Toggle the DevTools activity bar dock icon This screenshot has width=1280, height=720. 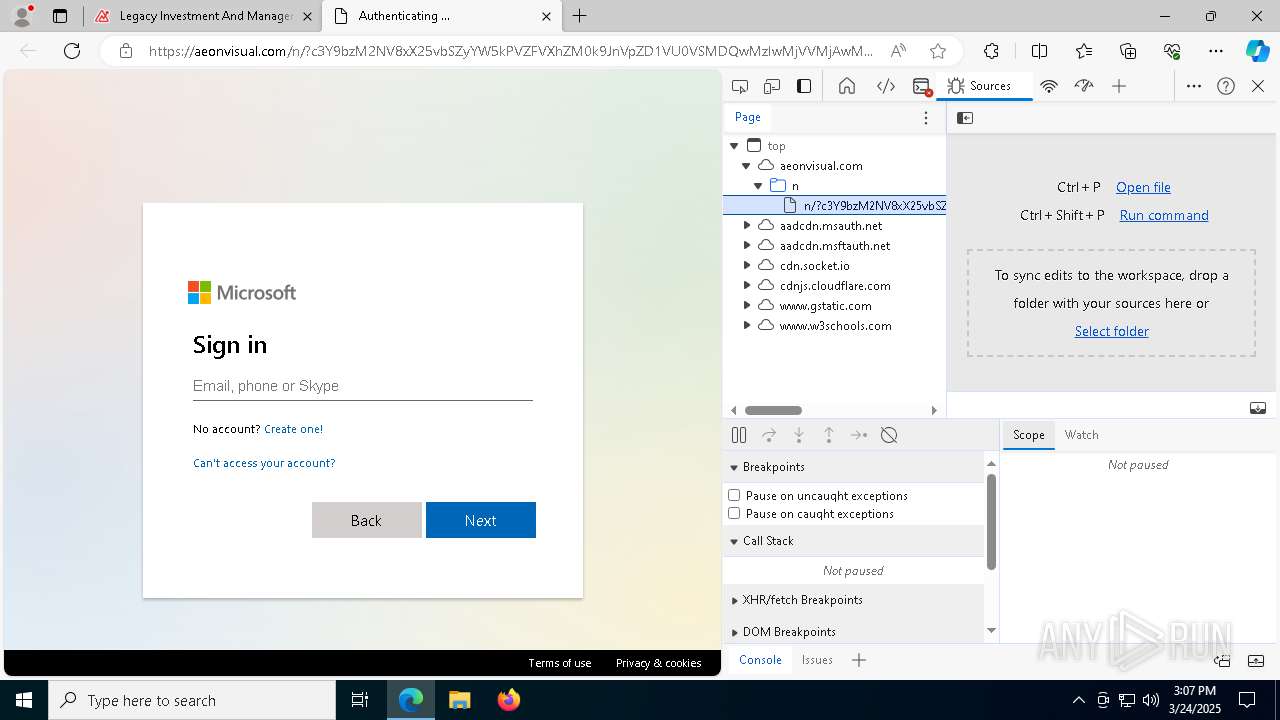pos(804,86)
